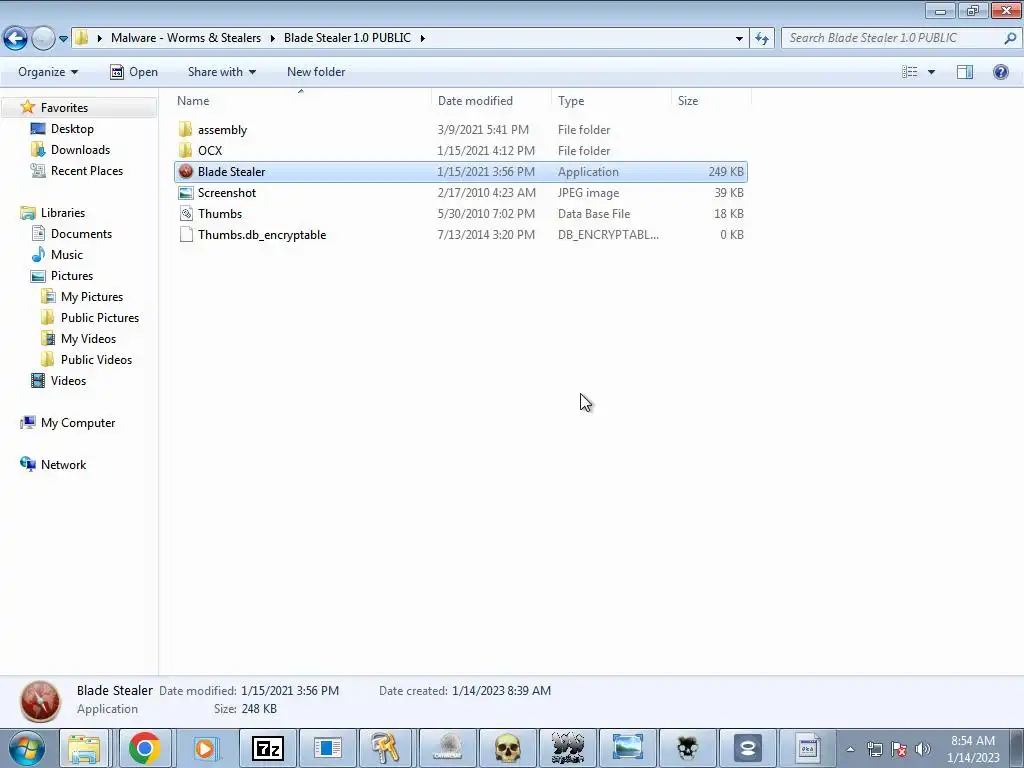Click the volume speaker tray icon
This screenshot has height=768, width=1024.
pos(923,749)
